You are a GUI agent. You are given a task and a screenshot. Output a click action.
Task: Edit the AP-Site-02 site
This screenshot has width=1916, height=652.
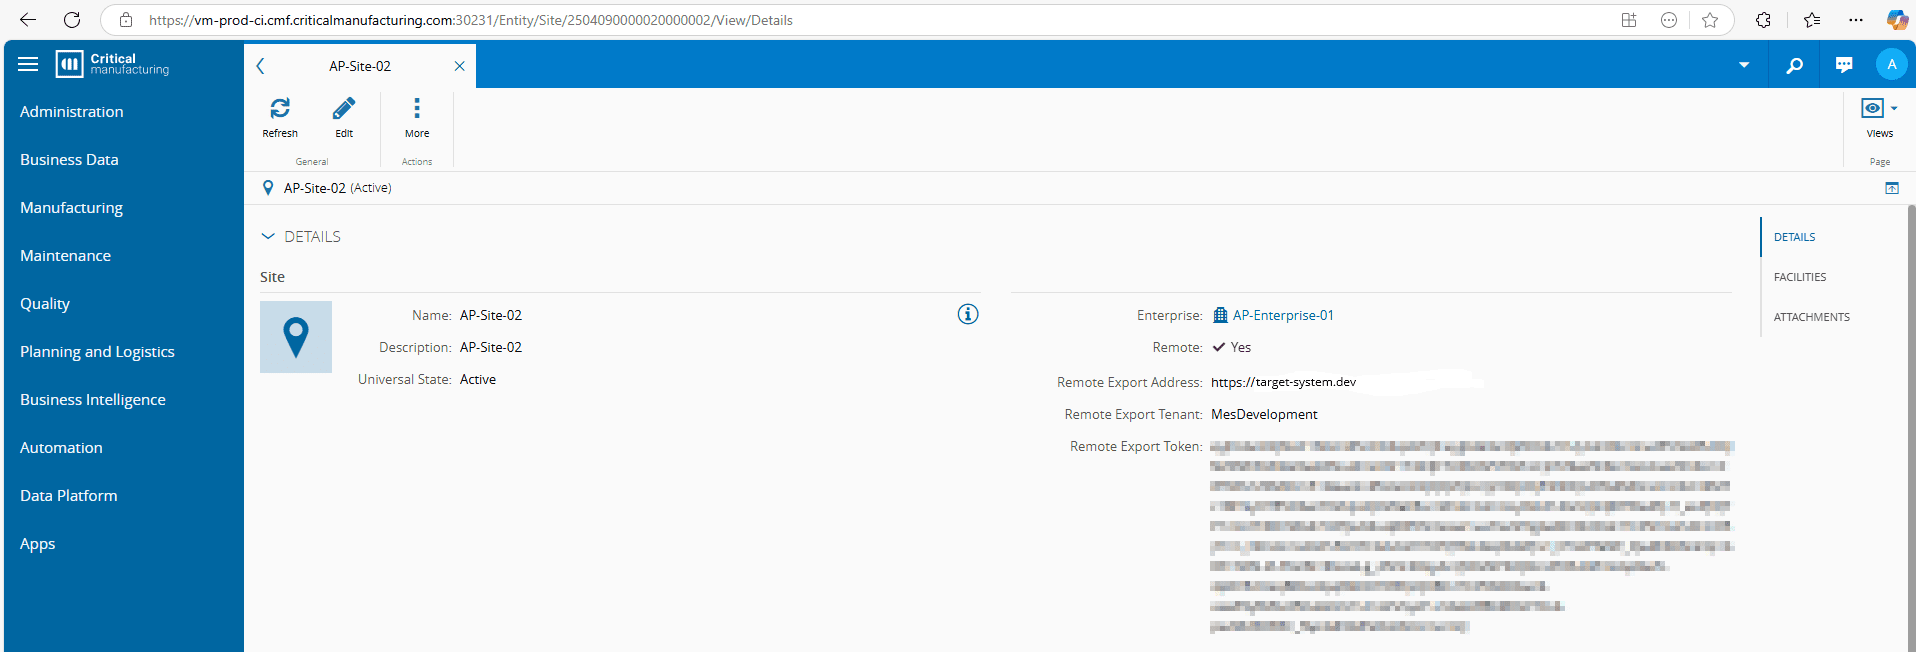coord(344,117)
